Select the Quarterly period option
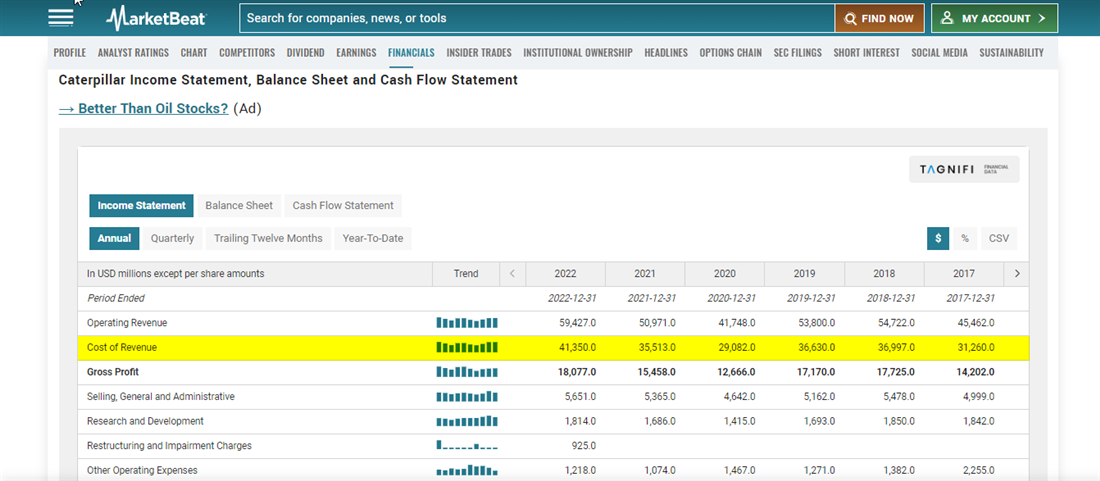This screenshot has height=481, width=1100. 172,238
